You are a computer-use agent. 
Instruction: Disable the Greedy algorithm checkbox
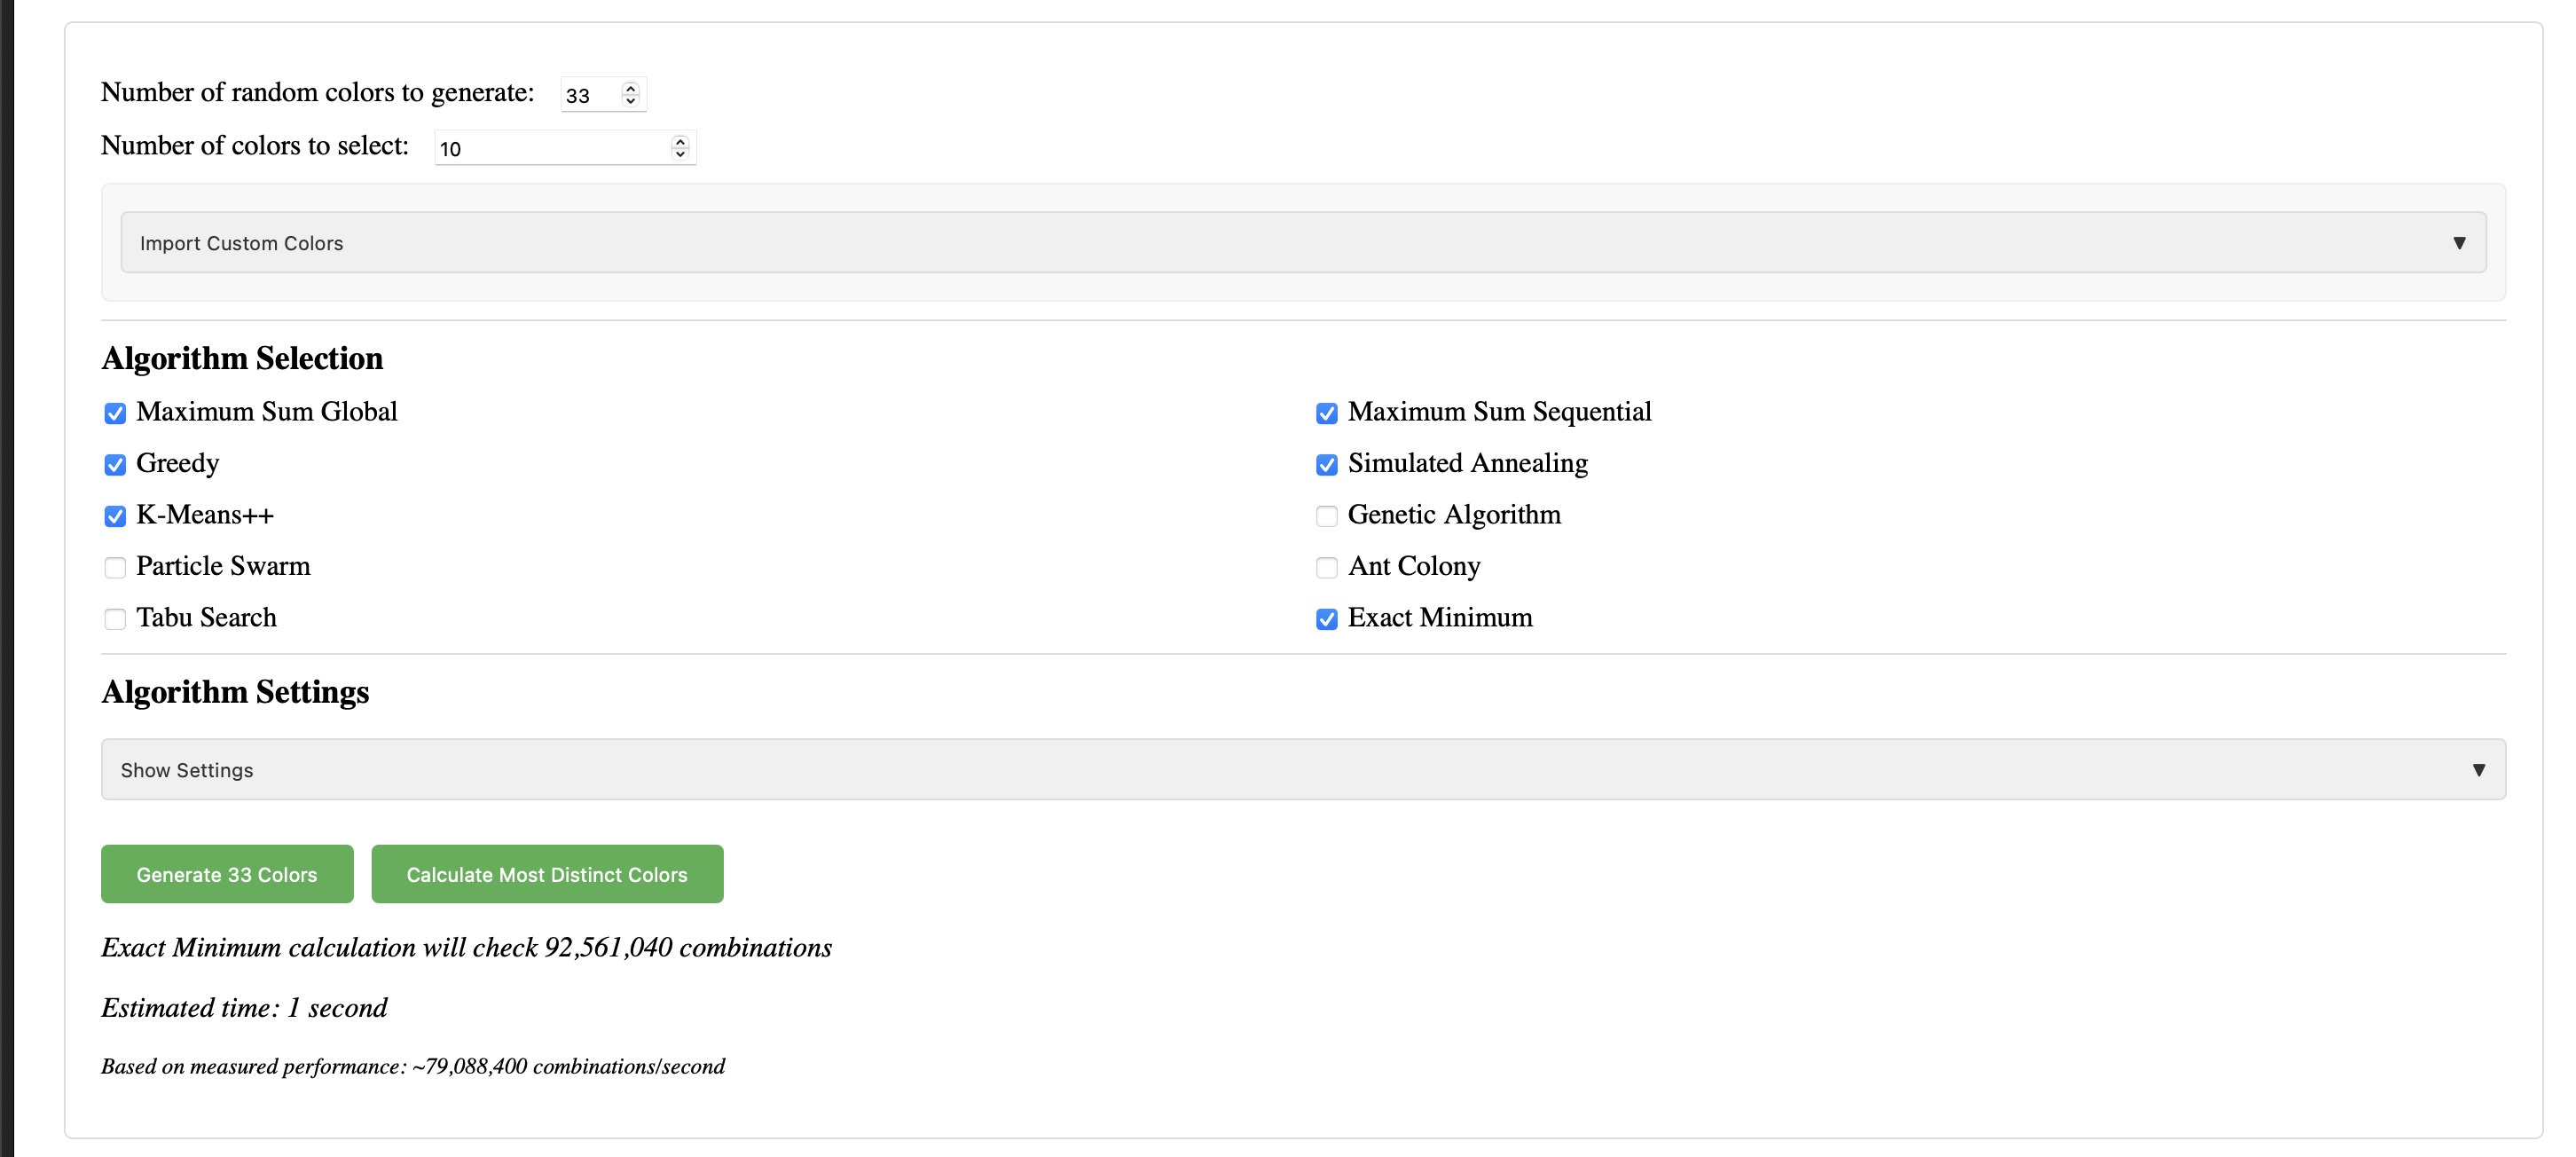(115, 465)
